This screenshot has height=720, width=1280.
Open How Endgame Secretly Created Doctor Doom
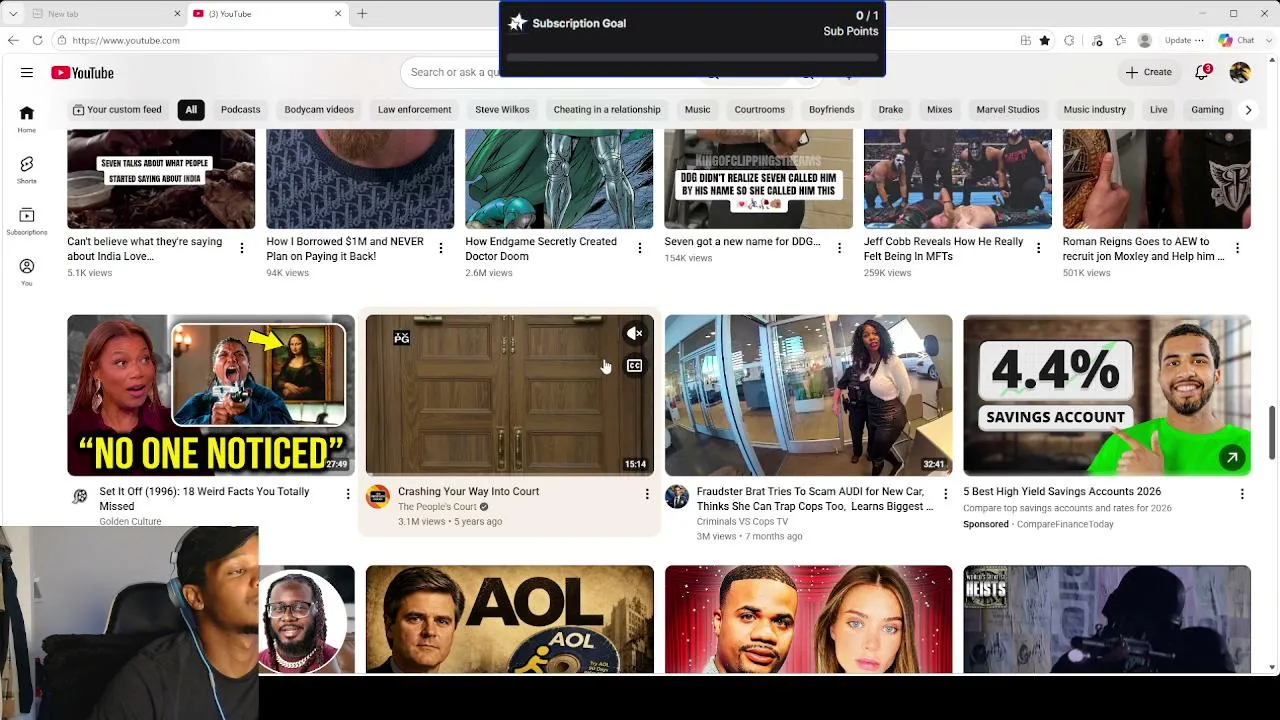coord(540,249)
